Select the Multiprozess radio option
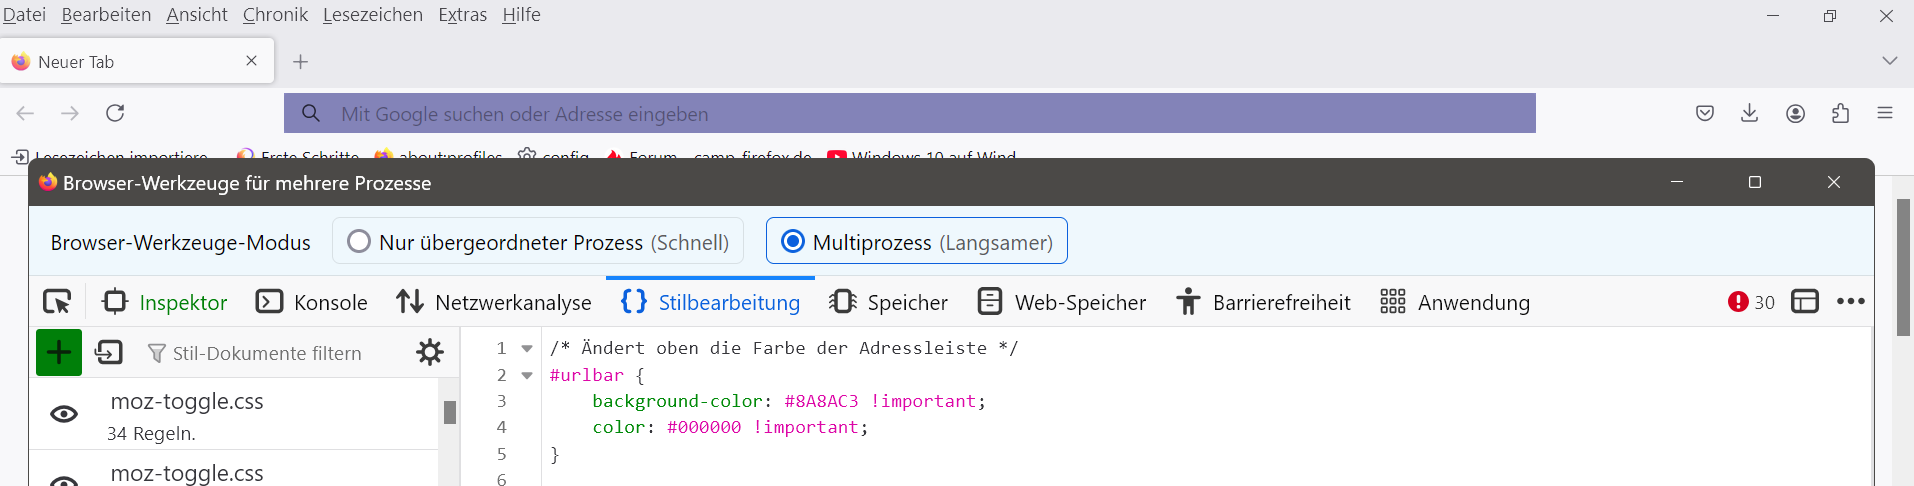This screenshot has height=486, width=1914. click(x=793, y=242)
